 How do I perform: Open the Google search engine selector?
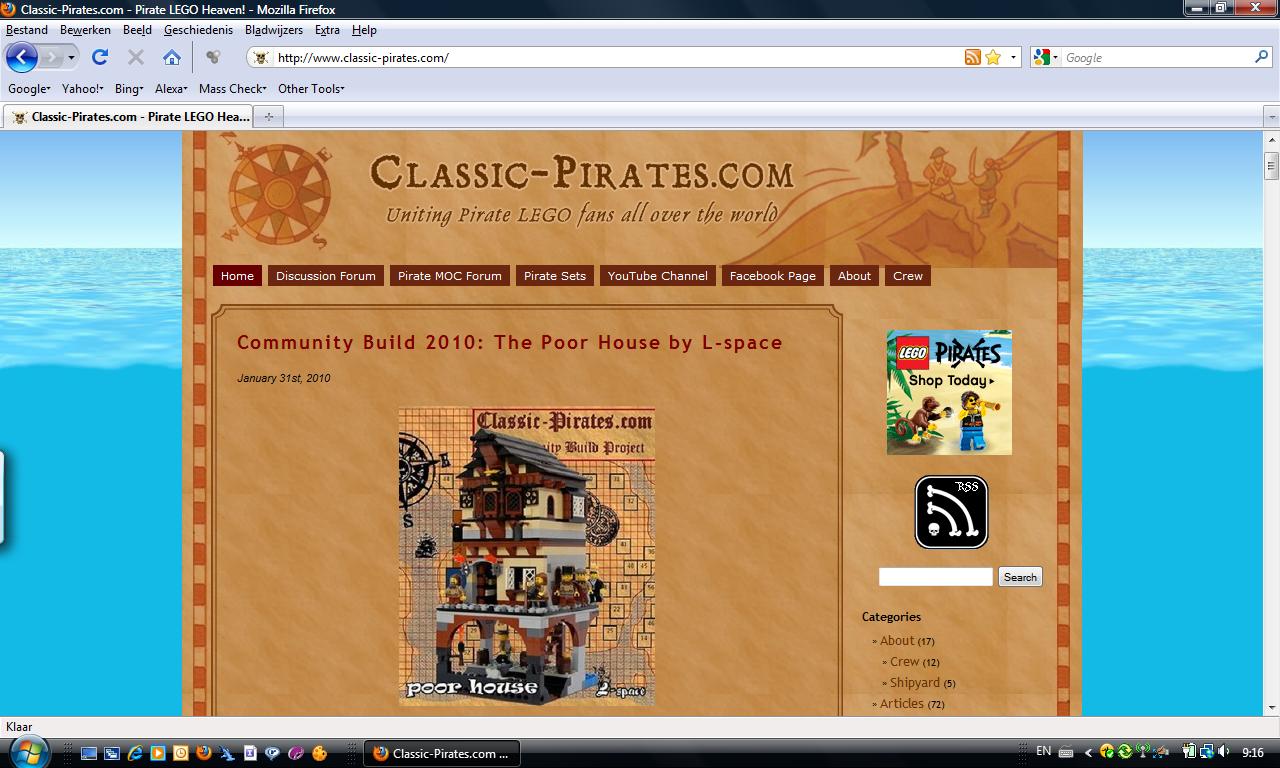point(1045,57)
